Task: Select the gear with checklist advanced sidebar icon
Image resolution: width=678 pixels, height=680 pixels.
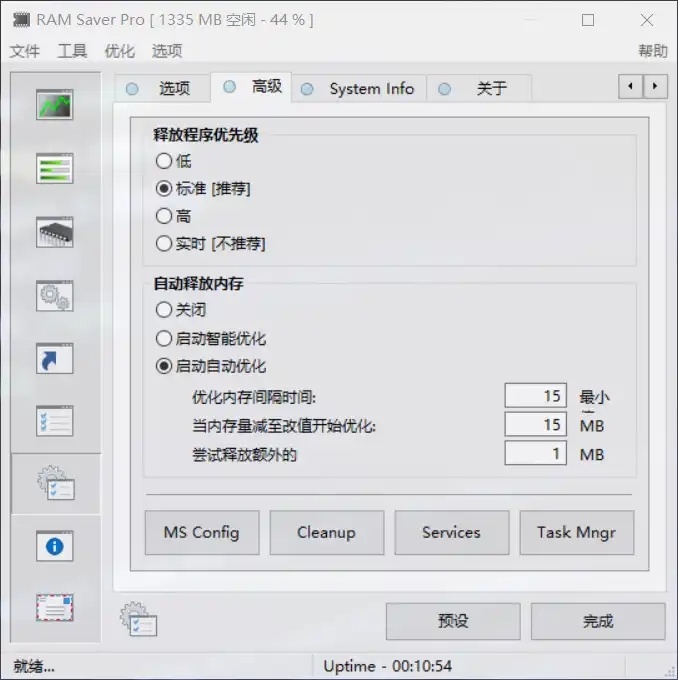Action: pyautogui.click(x=56, y=483)
